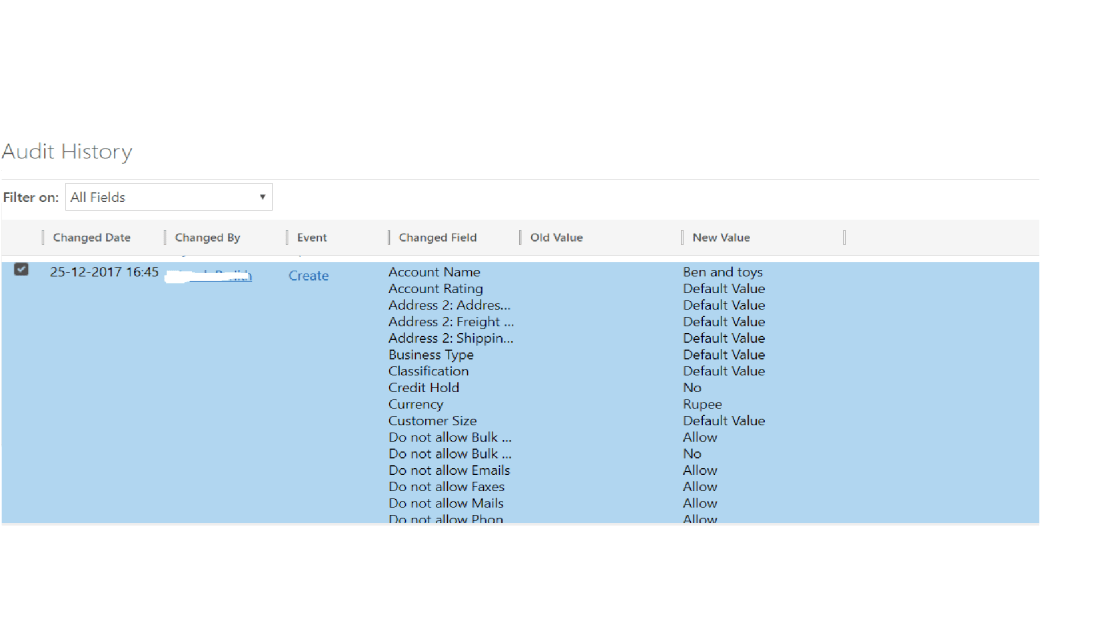
Task: Select the Credit Hold field entry
Action: (424, 388)
